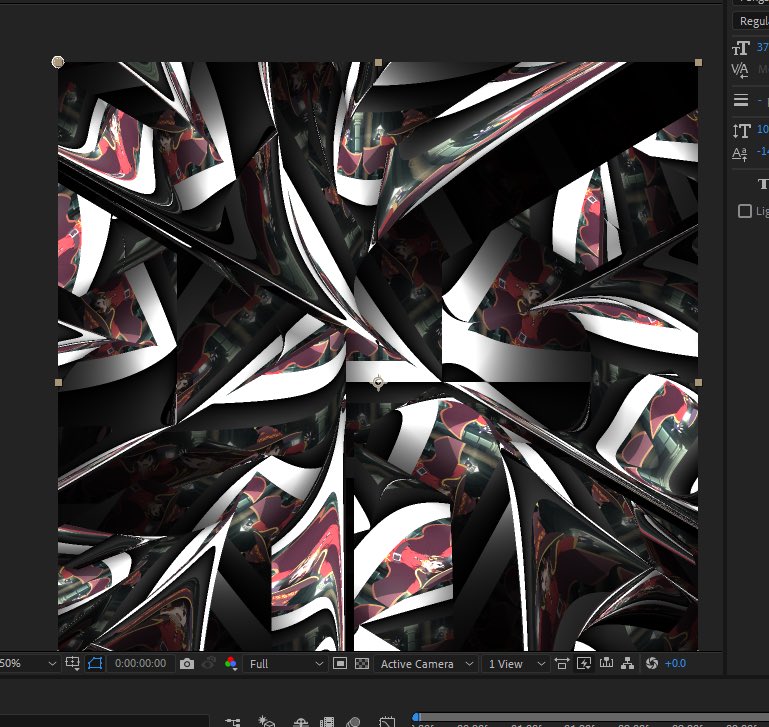Image resolution: width=769 pixels, height=727 pixels.
Task: Enable frame blending in the timeline
Action: [327, 722]
